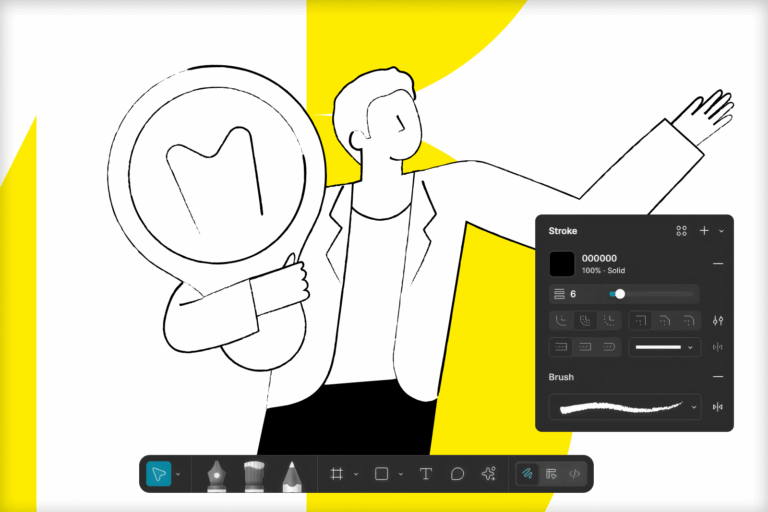Viewport: 768px width, 512px height.
Task: Choose round join corner option
Action: coord(689,321)
